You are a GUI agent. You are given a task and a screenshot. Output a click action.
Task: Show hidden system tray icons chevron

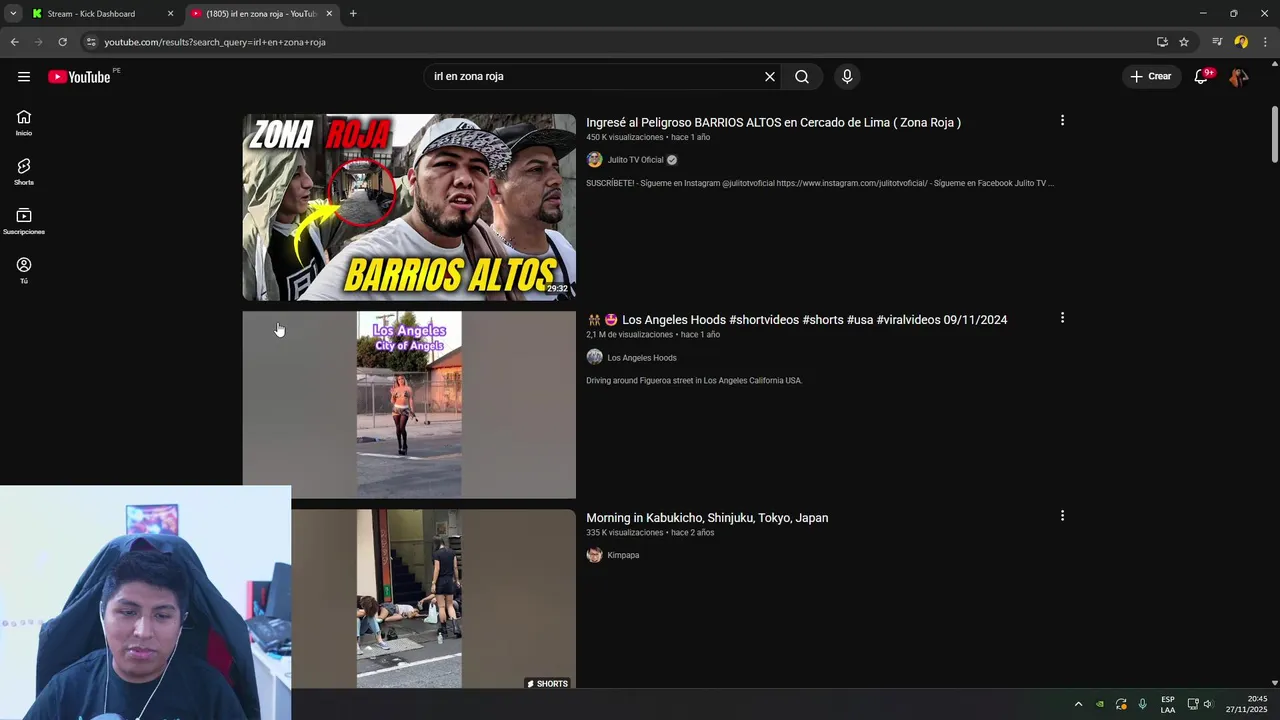click(1078, 704)
